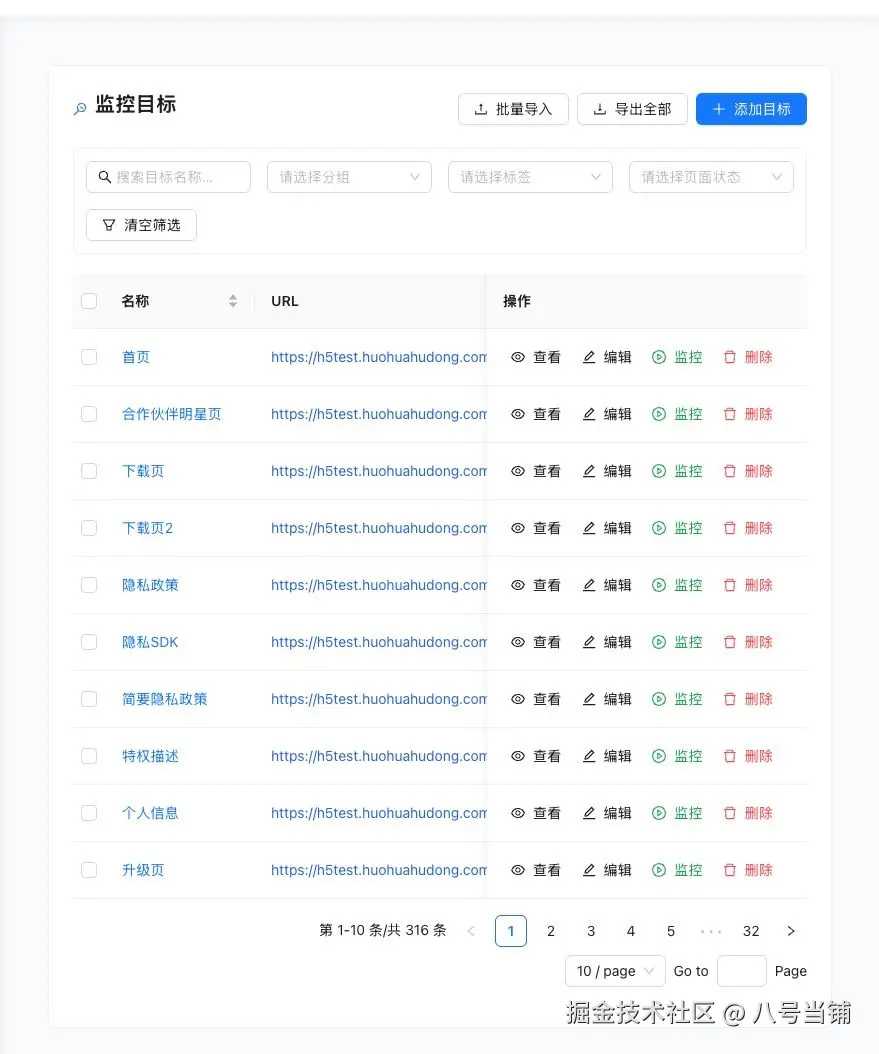Open the URL link of 下载页2
The width and height of the screenshot is (879, 1054).
click(378, 528)
